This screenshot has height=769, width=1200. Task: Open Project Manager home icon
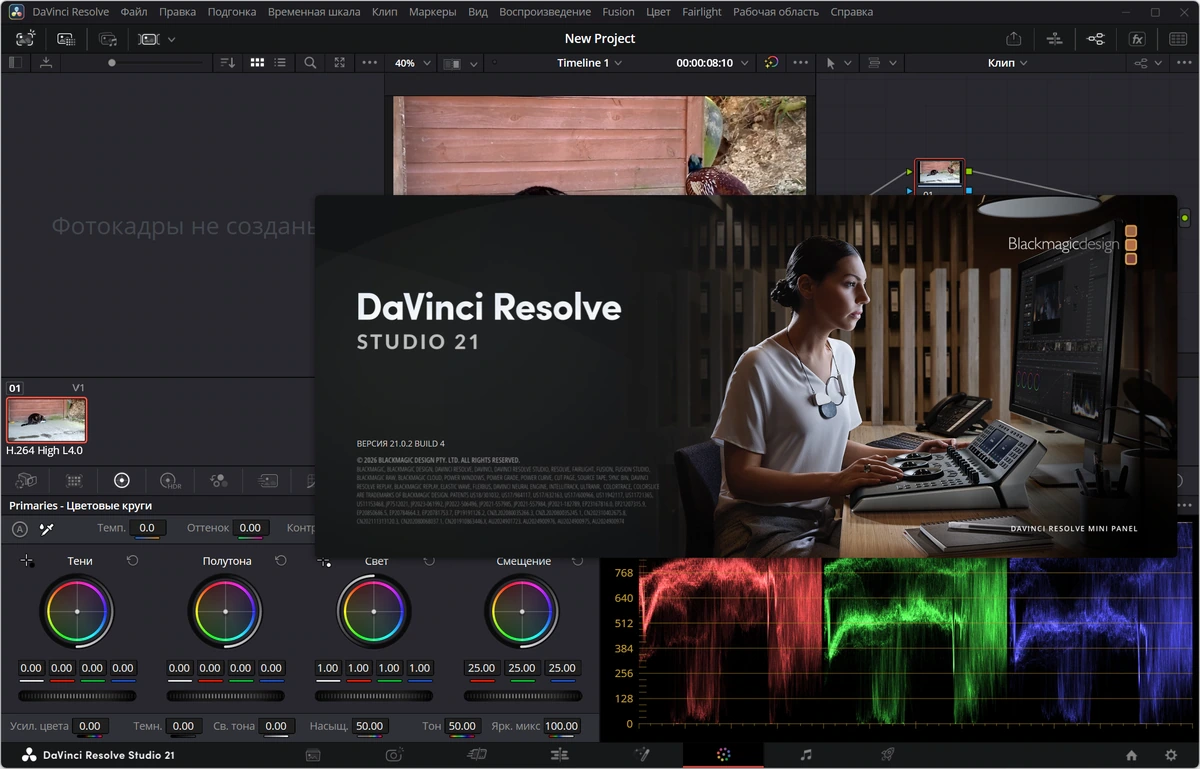(x=1131, y=755)
